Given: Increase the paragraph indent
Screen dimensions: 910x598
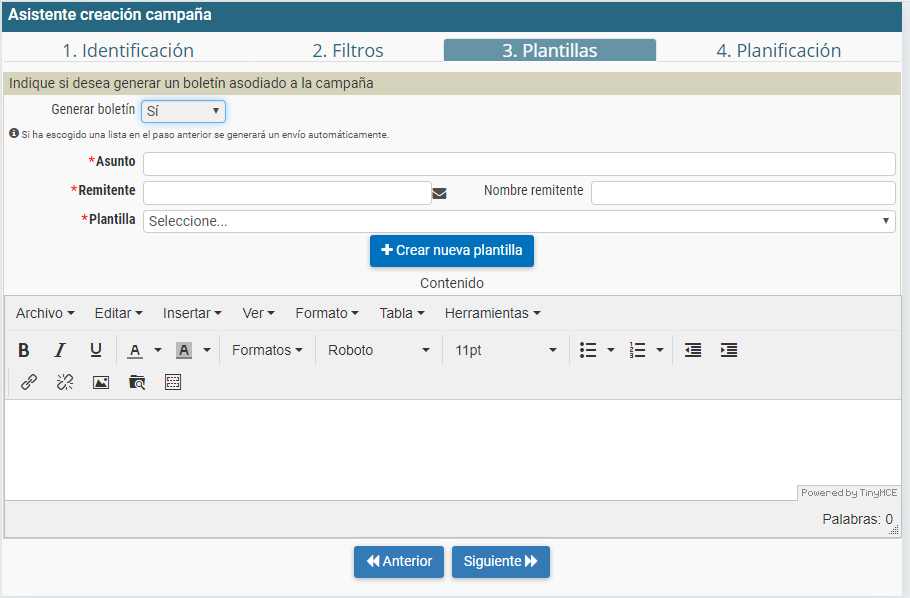Looking at the screenshot, I should (729, 350).
